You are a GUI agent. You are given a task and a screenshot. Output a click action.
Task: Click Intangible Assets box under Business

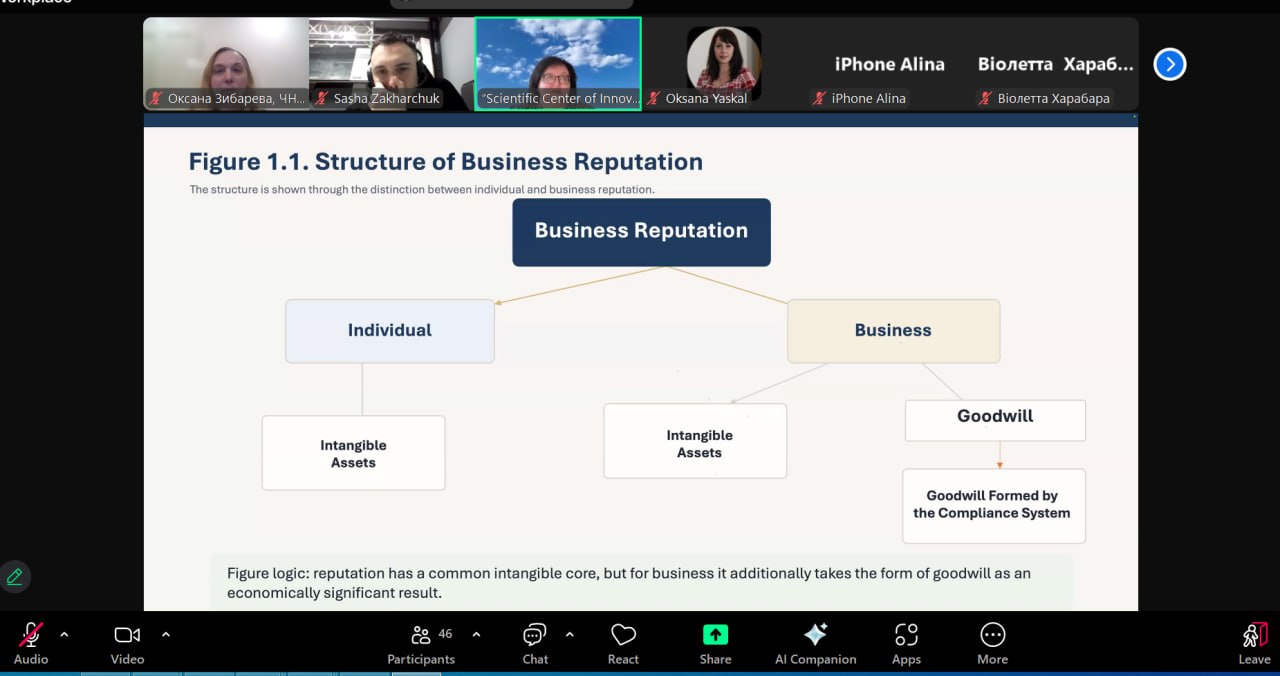pyautogui.click(x=695, y=441)
